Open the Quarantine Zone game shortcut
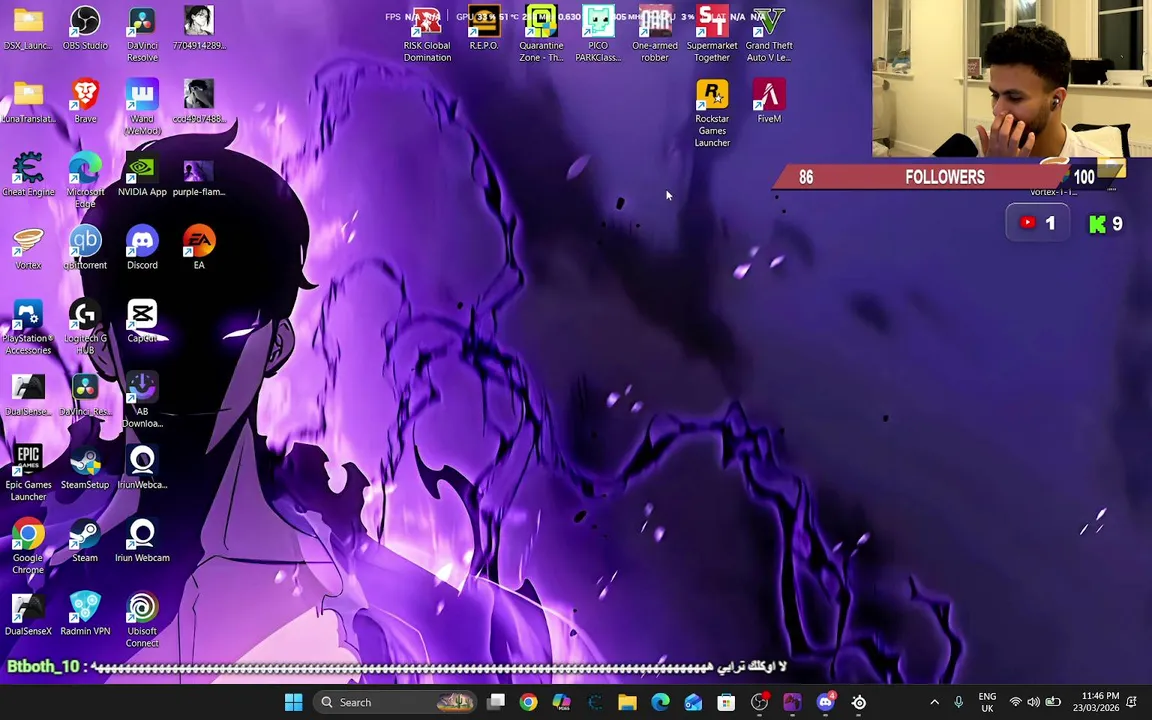 [541, 34]
